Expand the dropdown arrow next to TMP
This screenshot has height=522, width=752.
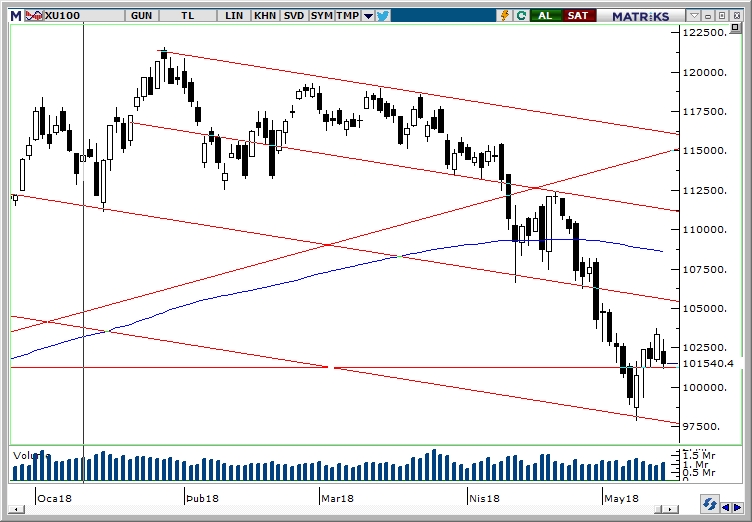[x=368, y=16]
